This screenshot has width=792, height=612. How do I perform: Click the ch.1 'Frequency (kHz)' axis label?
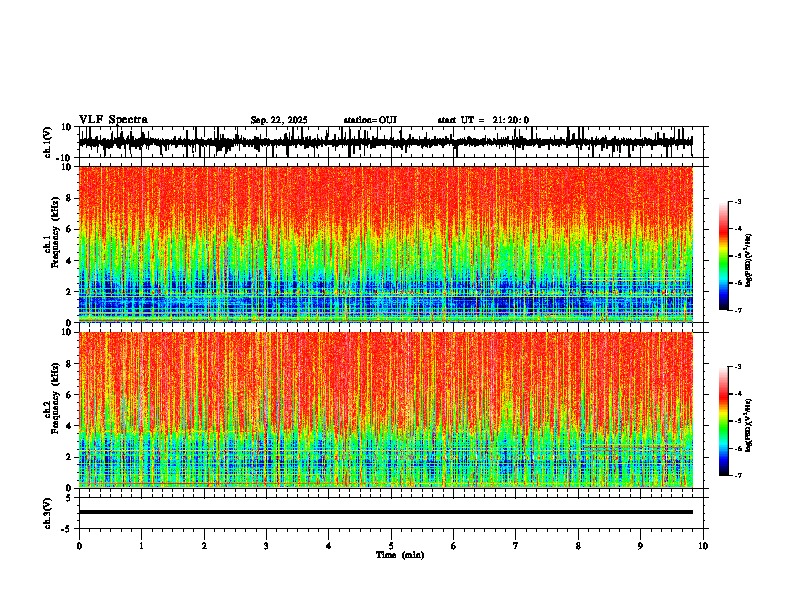[55, 233]
